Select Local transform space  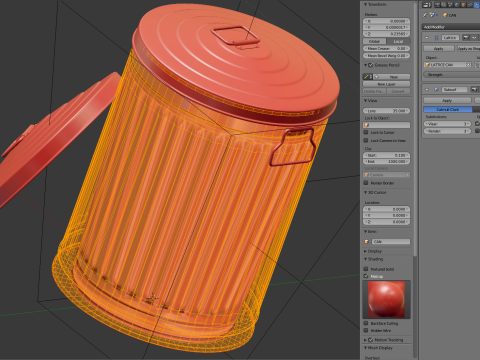tap(398, 41)
